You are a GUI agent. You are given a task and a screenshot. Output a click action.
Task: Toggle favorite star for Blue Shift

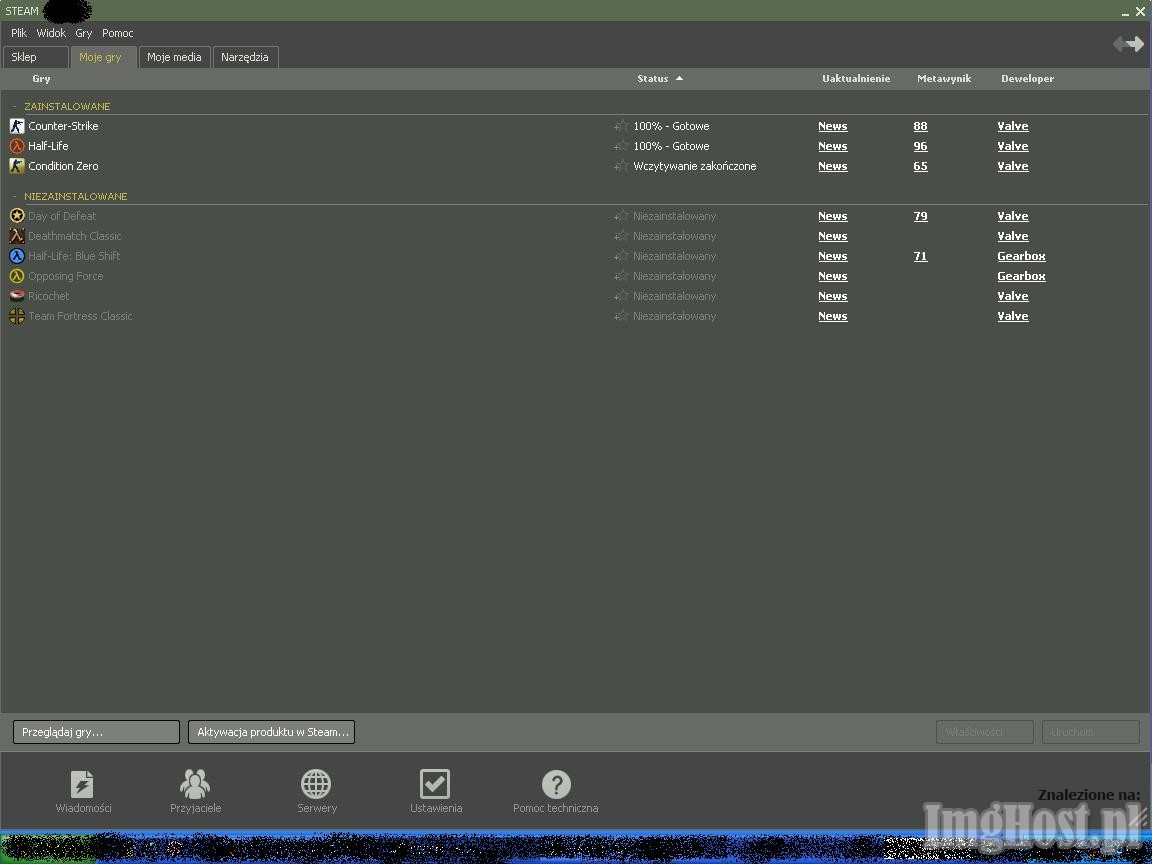pyautogui.click(x=622, y=256)
